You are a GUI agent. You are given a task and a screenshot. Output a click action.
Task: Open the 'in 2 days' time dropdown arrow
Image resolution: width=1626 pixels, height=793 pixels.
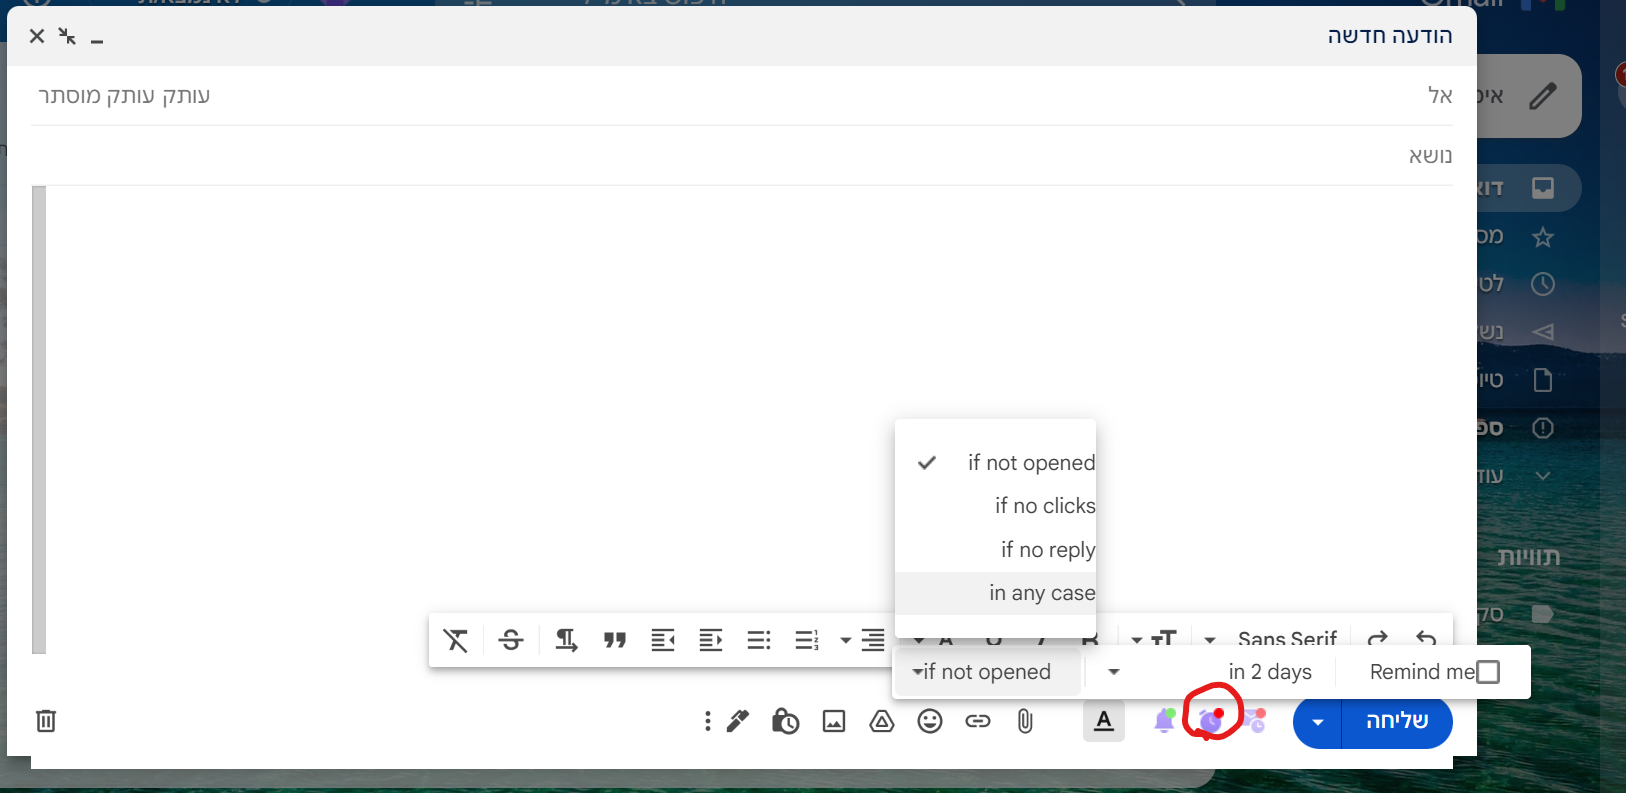tap(1114, 672)
